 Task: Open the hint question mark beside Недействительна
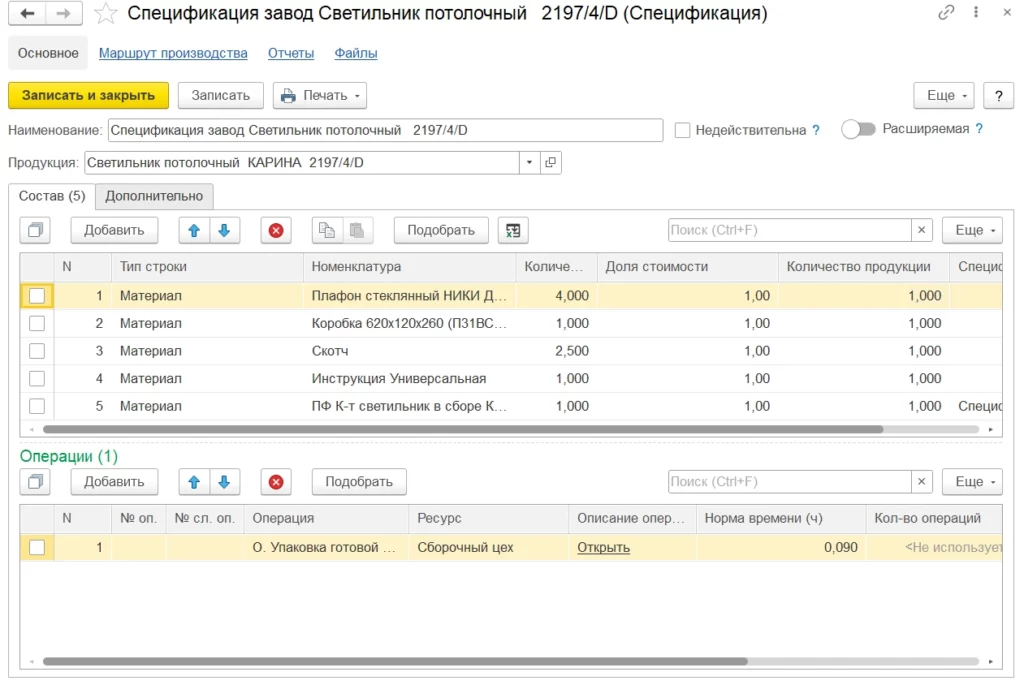(816, 130)
